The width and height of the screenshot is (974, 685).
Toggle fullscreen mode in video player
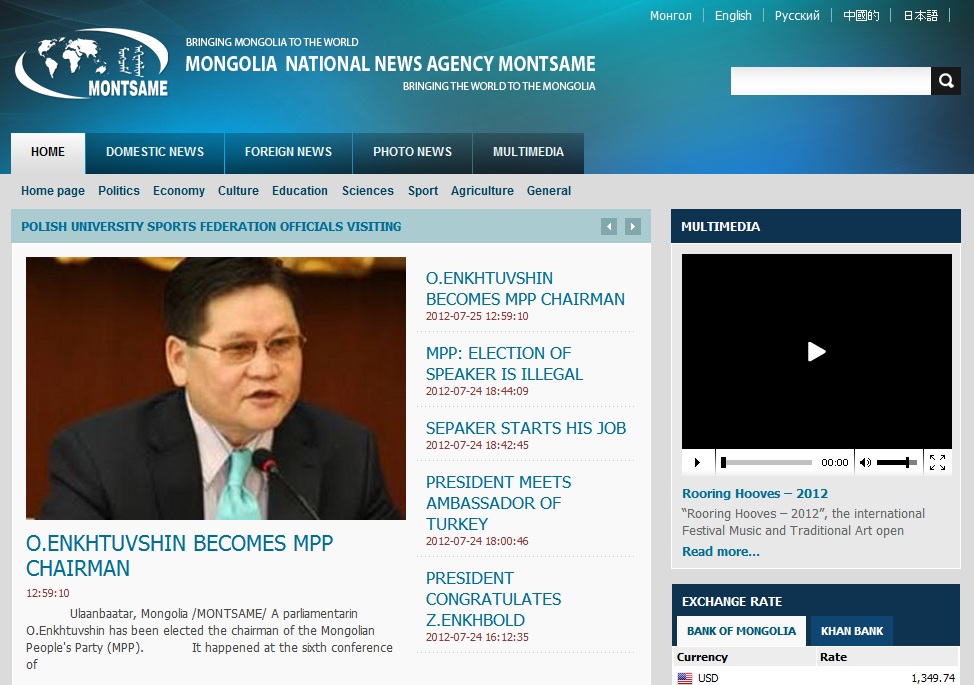tap(937, 462)
